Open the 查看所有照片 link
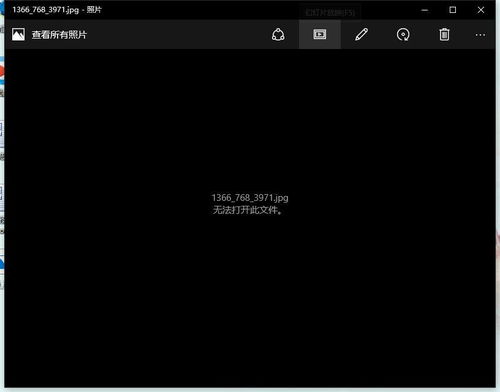 59,35
